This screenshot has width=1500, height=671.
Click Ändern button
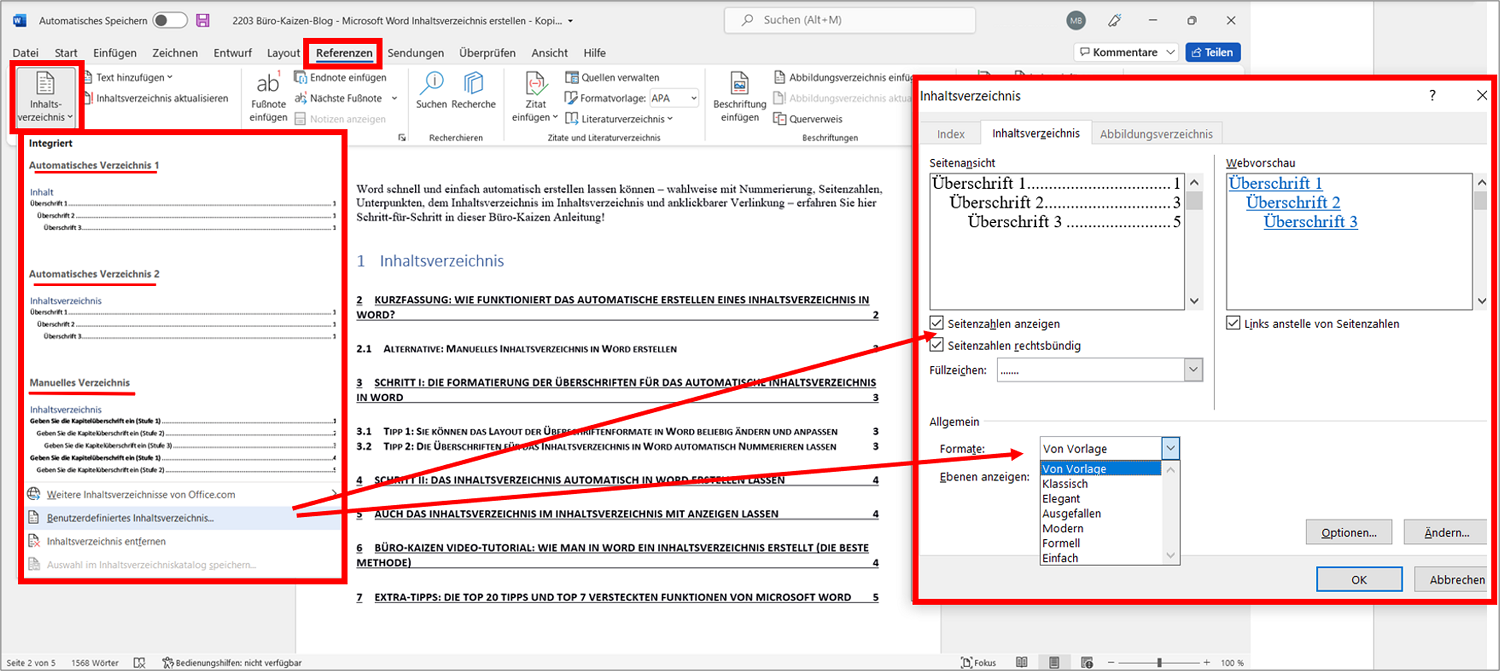(1445, 532)
